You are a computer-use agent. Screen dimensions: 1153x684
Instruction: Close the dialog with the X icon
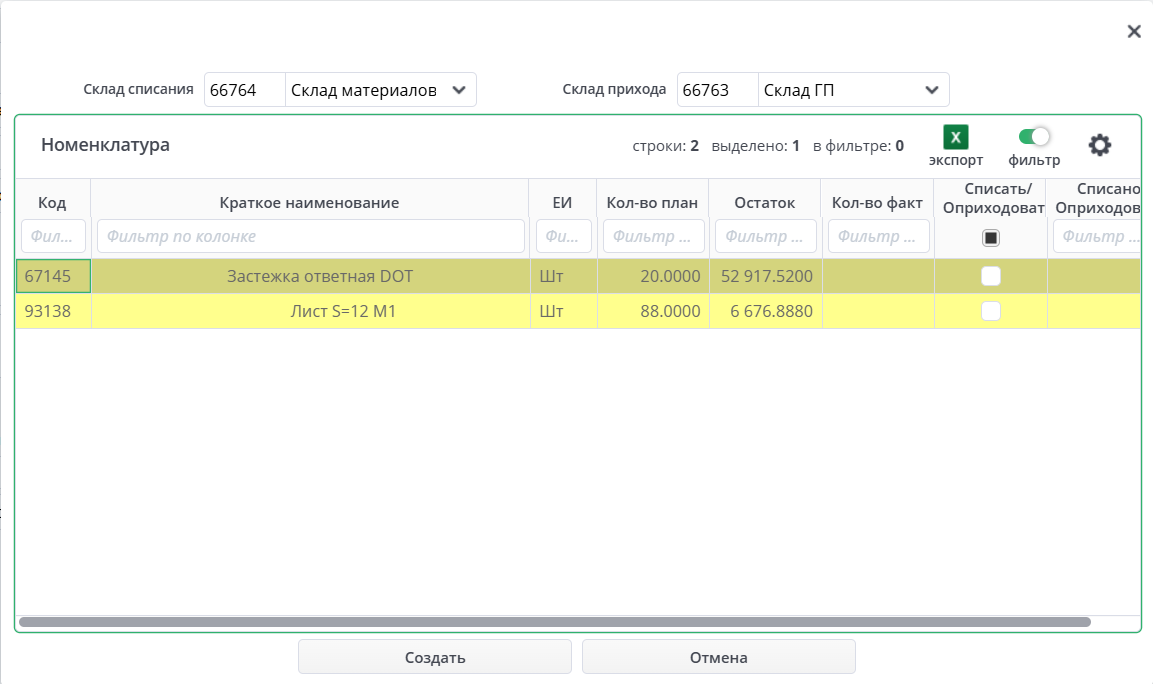point(1134,31)
